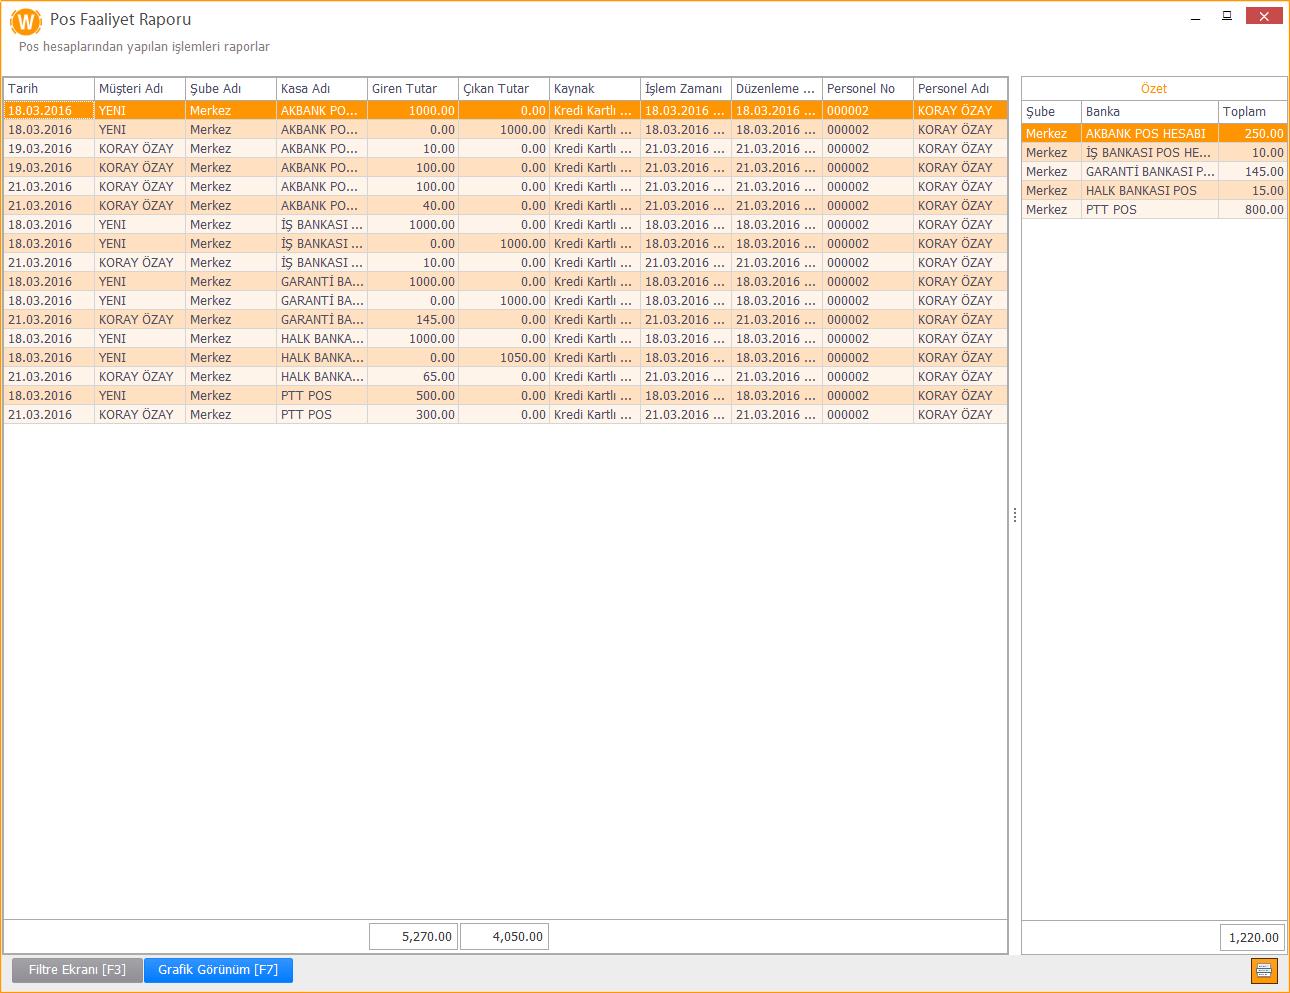Click the Kasa Adı column header

(x=321, y=89)
